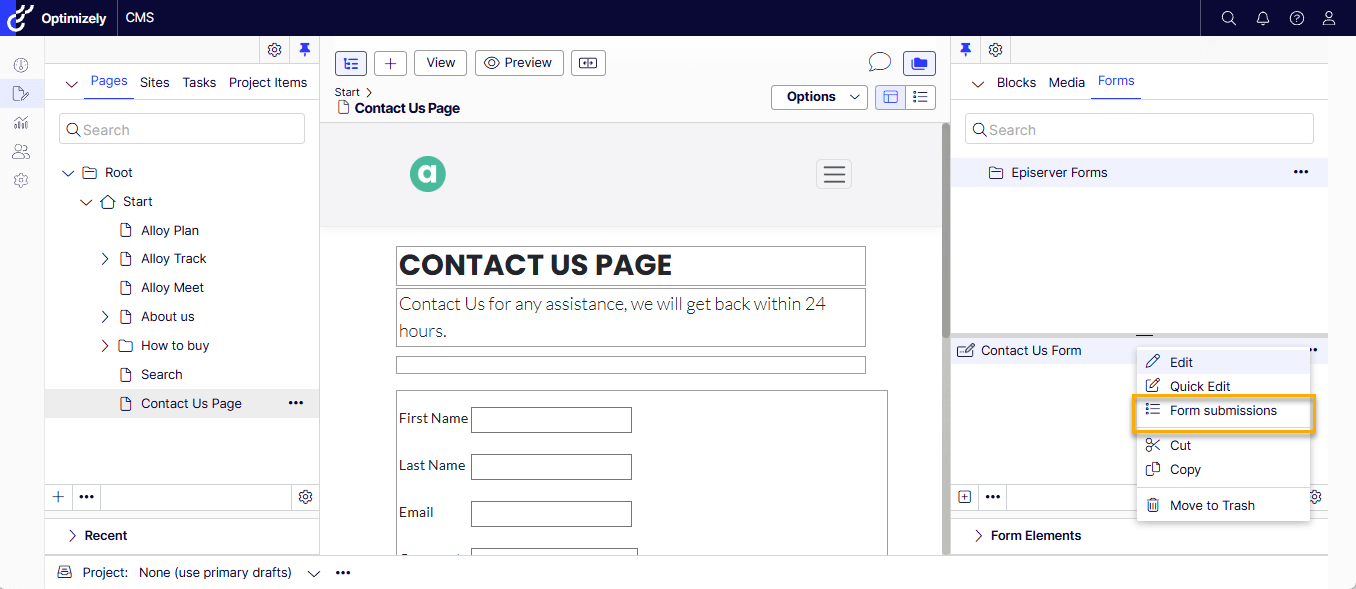
Task: Toggle the navigation tree pane button
Action: (351, 63)
